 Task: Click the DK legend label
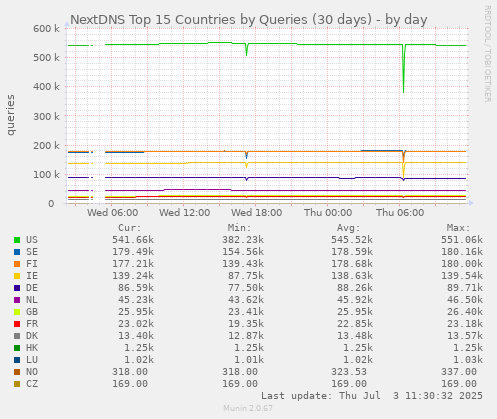click(32, 336)
